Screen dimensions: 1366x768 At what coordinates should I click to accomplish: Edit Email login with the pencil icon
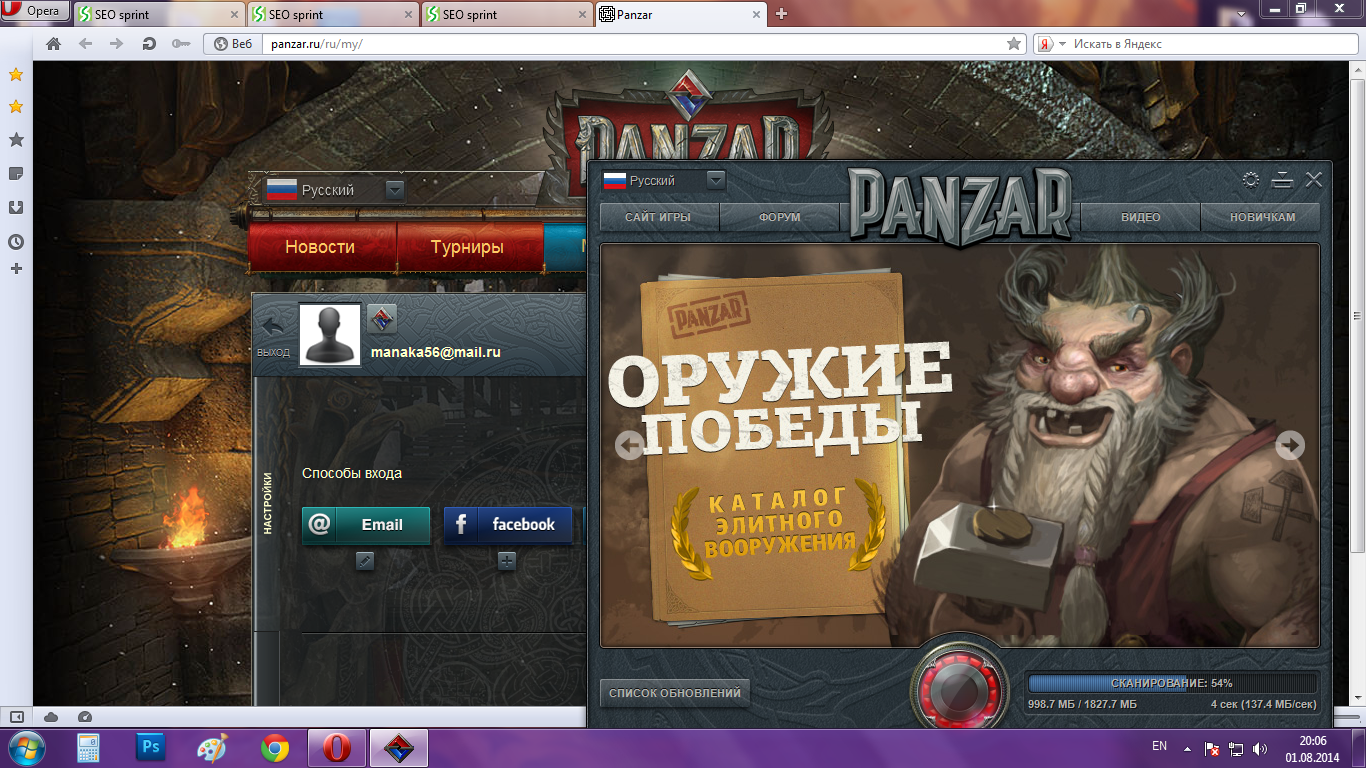(365, 562)
